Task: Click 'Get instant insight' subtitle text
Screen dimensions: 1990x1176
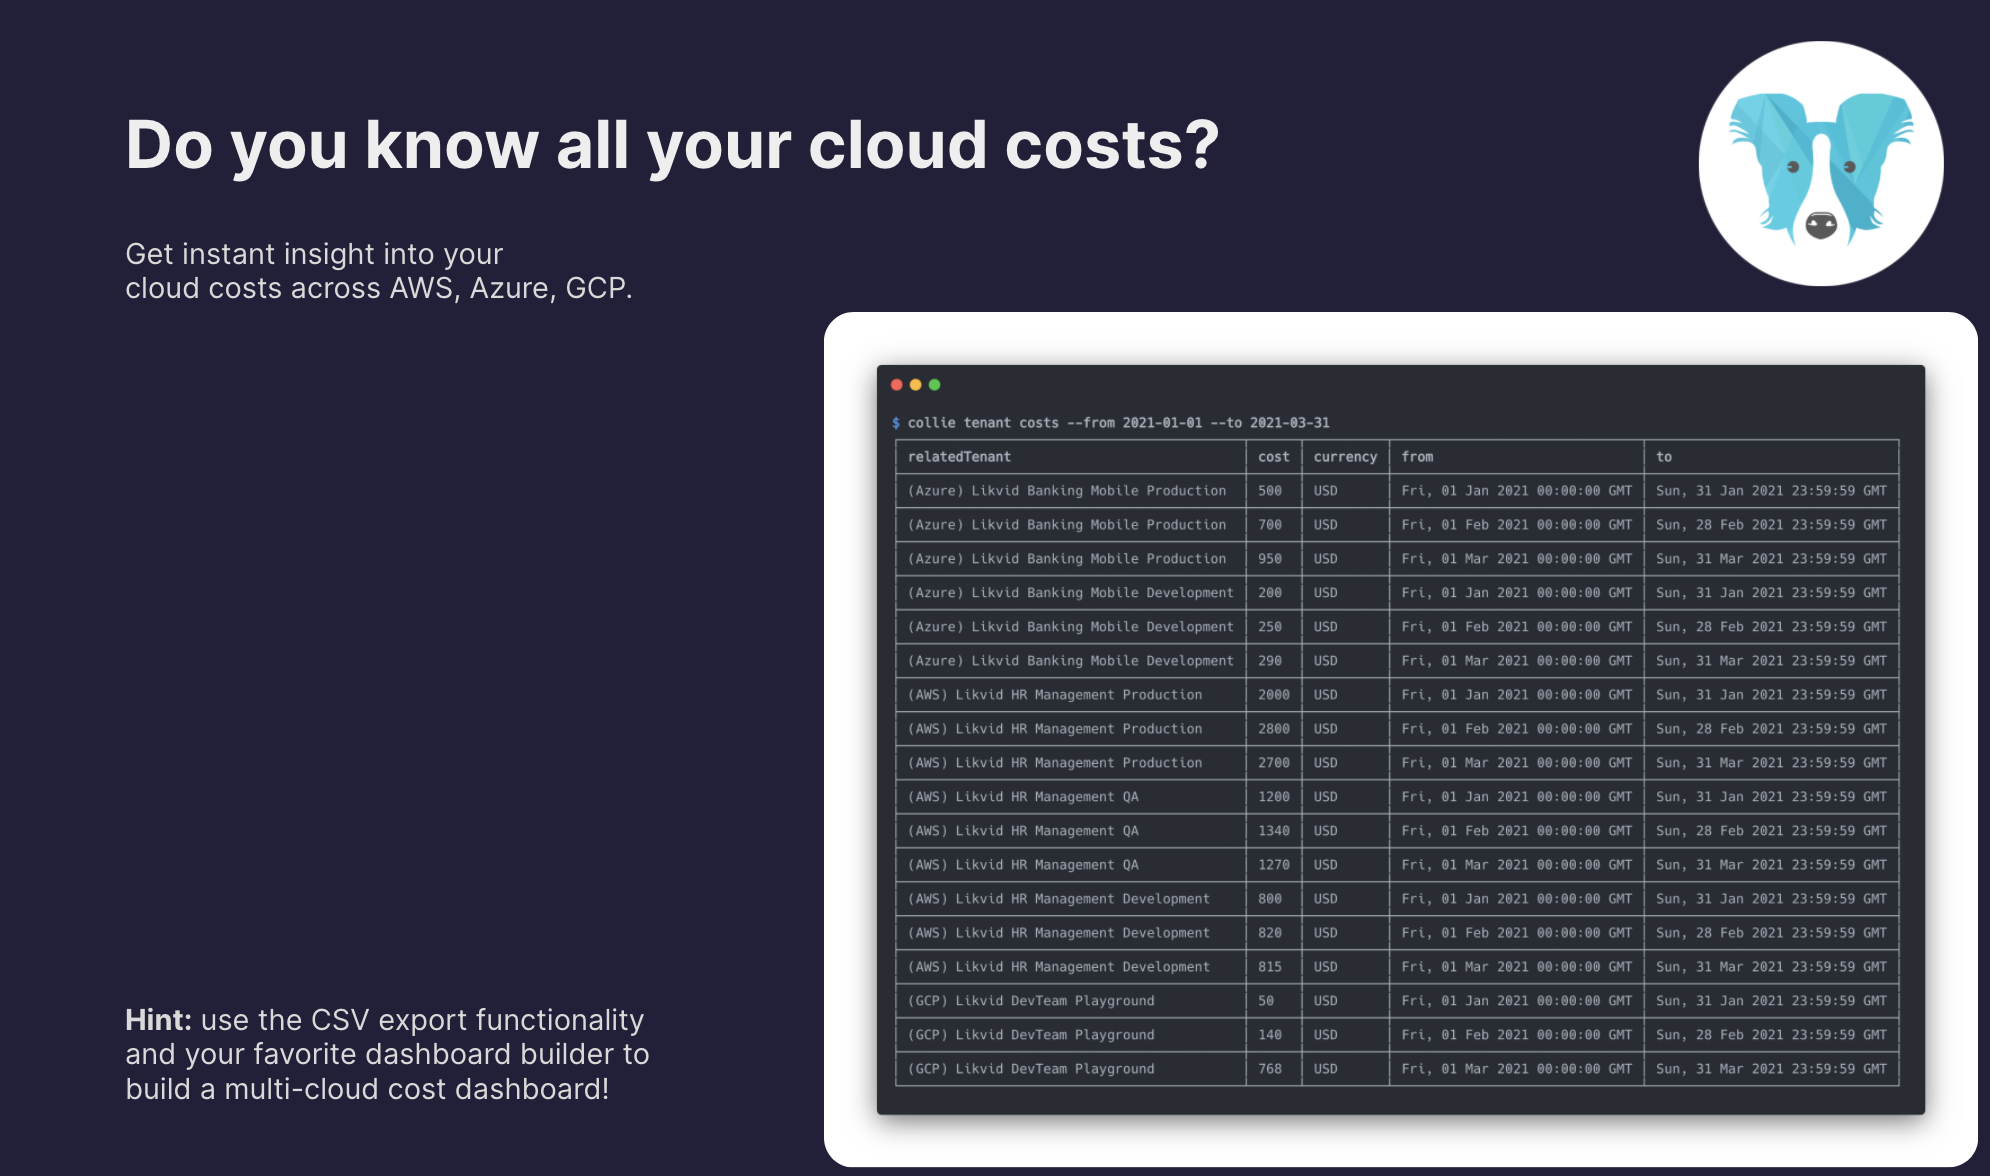Action: 314,254
